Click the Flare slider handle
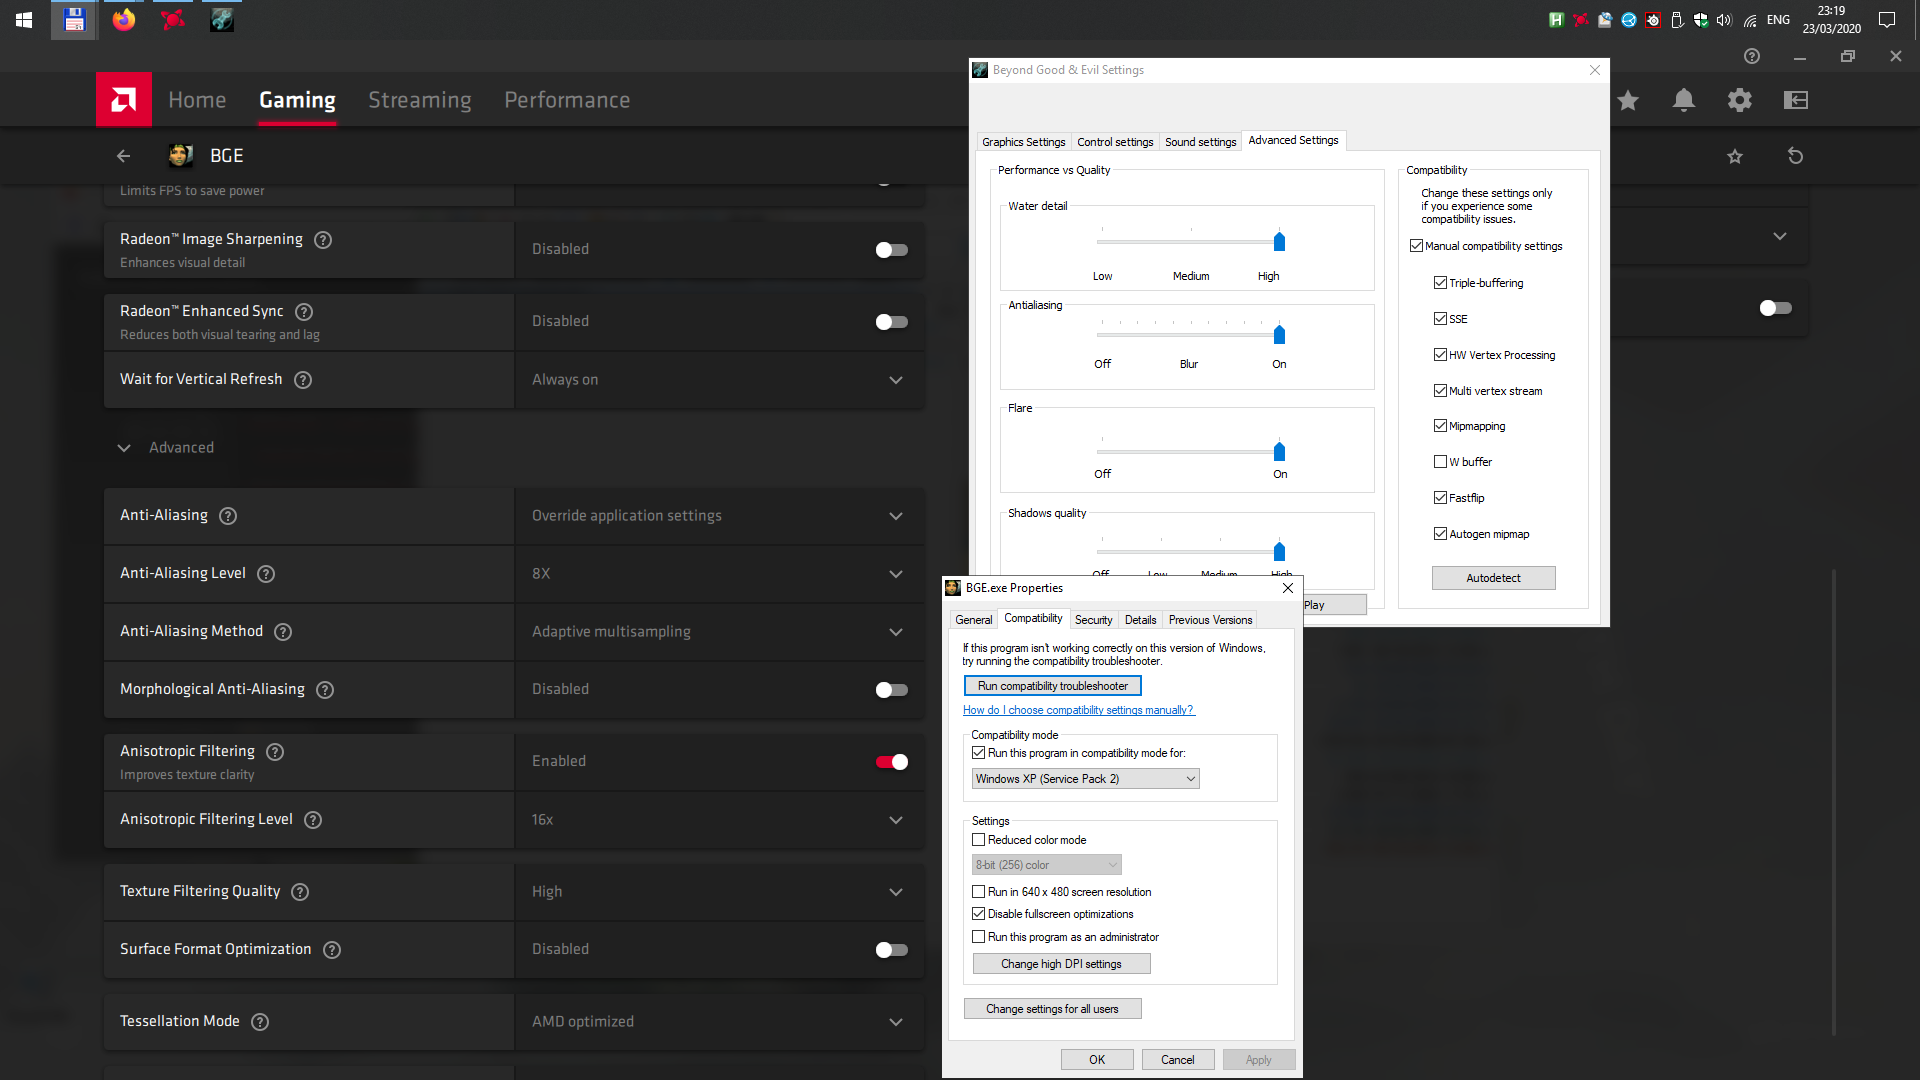This screenshot has width=1920, height=1080. click(1279, 451)
